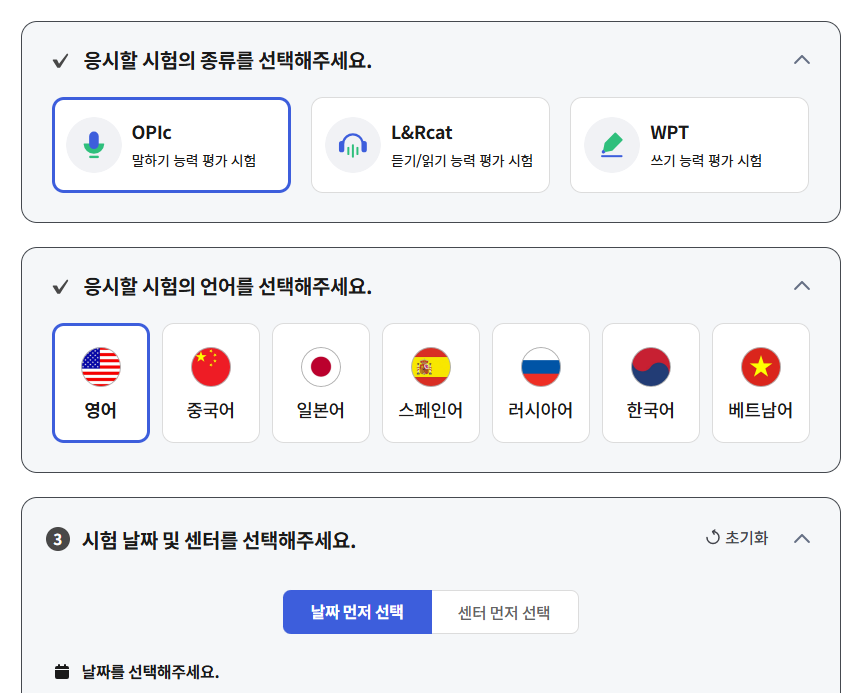This screenshot has width=856, height=693.
Task: Click the Japan flag icon
Action: (321, 367)
